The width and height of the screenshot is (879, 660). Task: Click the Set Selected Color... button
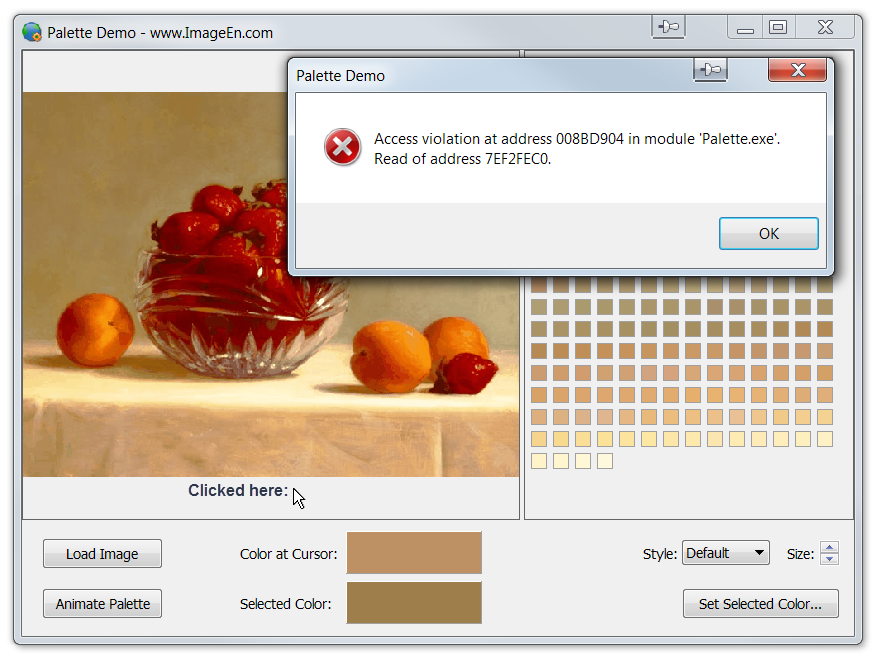click(x=760, y=604)
